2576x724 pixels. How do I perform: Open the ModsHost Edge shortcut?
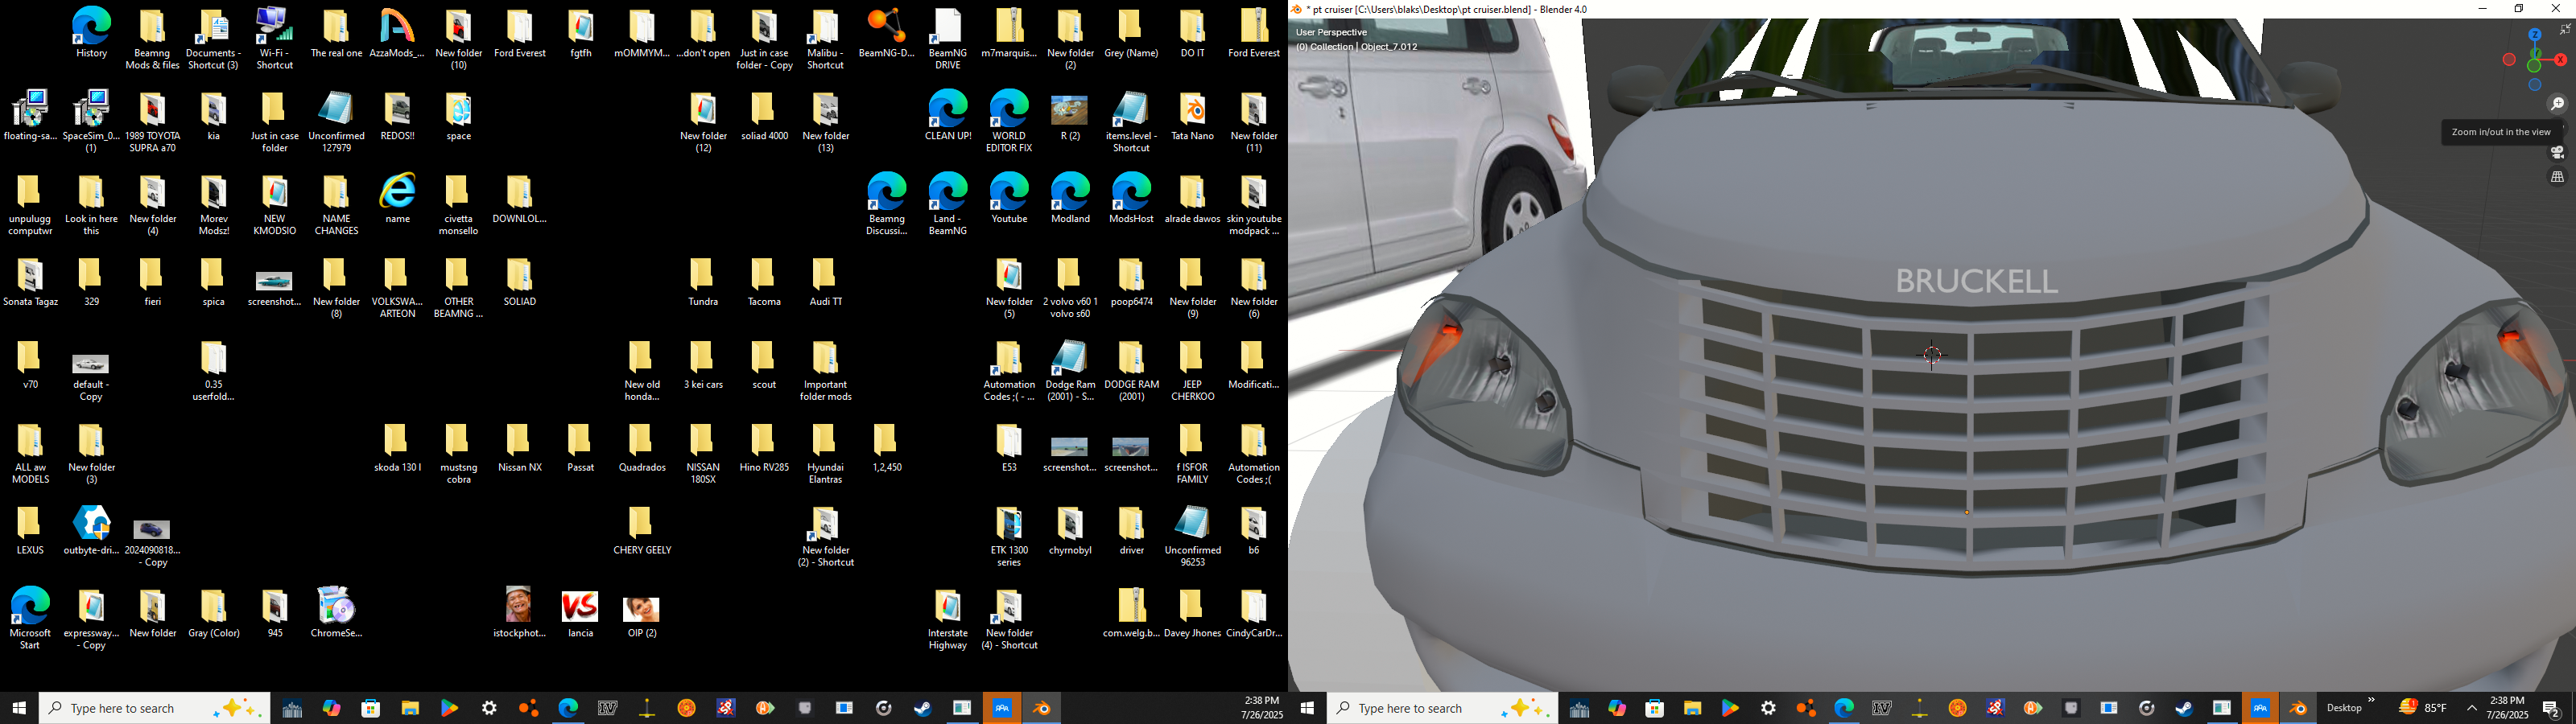coord(1131,198)
